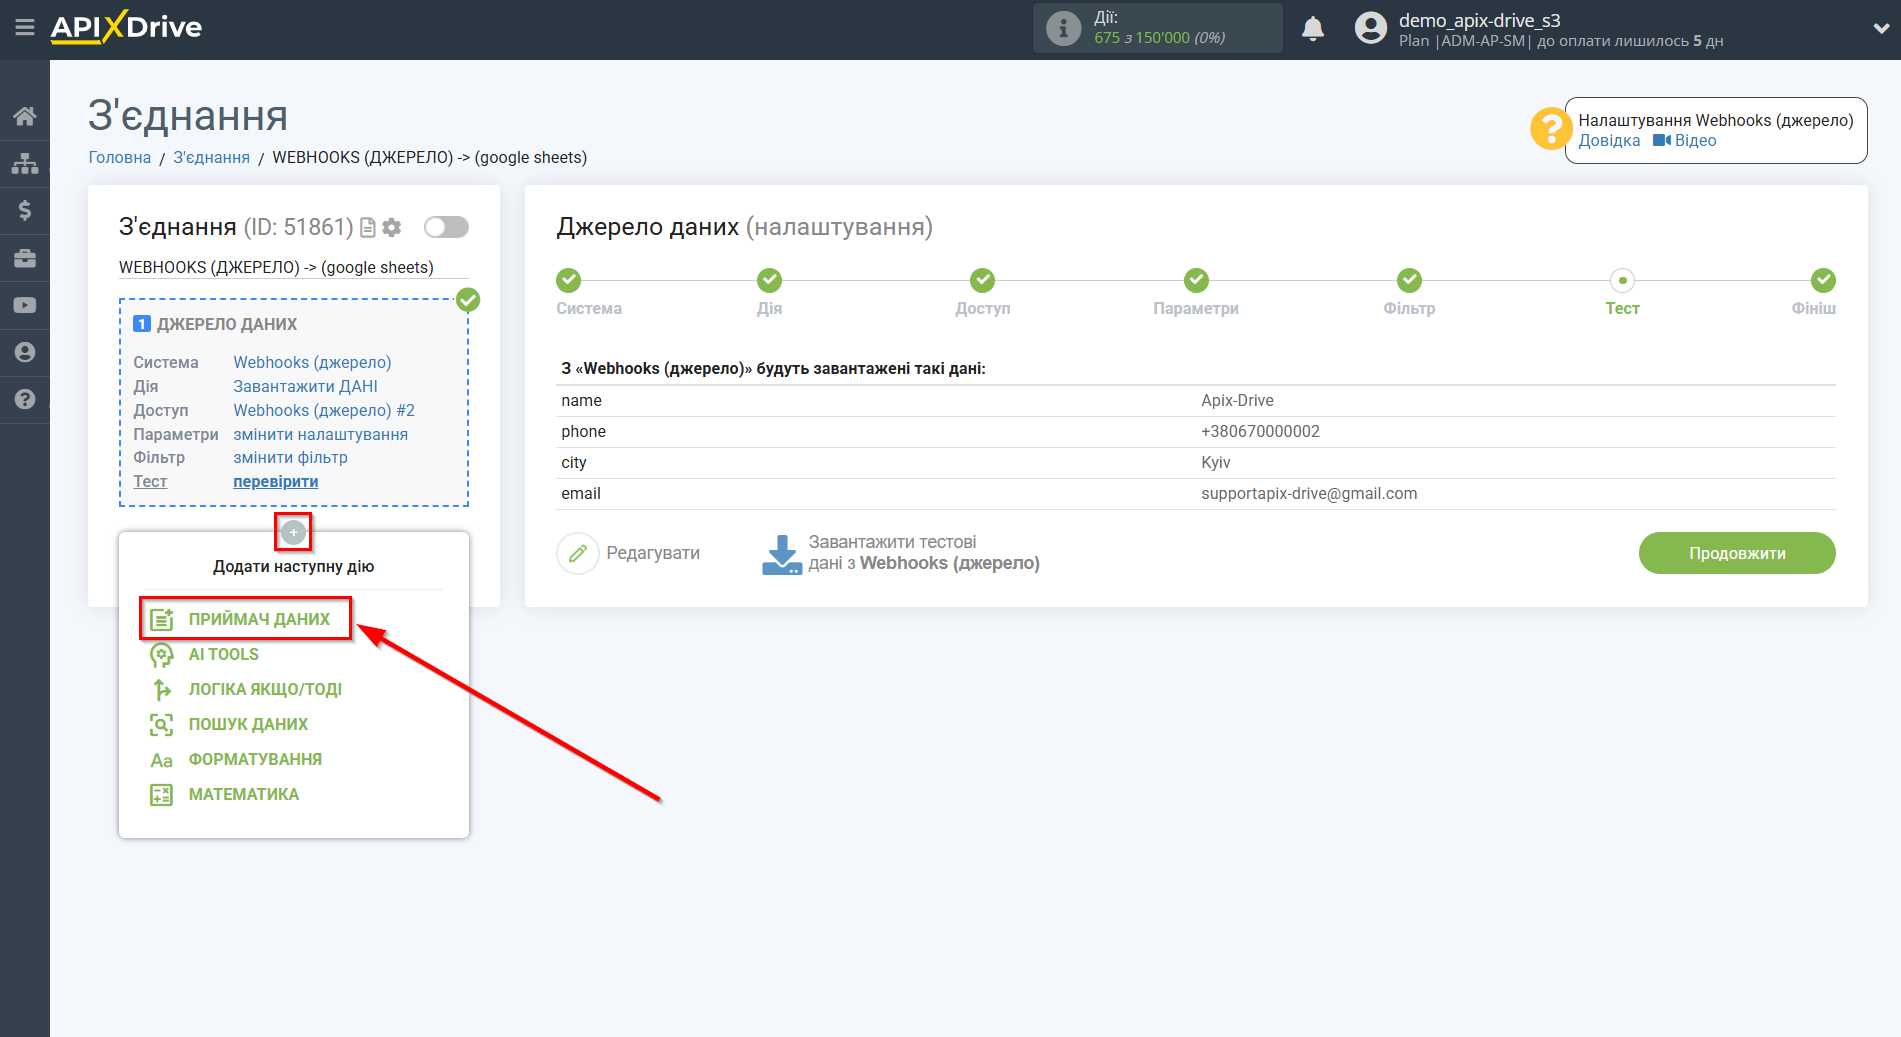Click the Фільтр step

(1409, 293)
